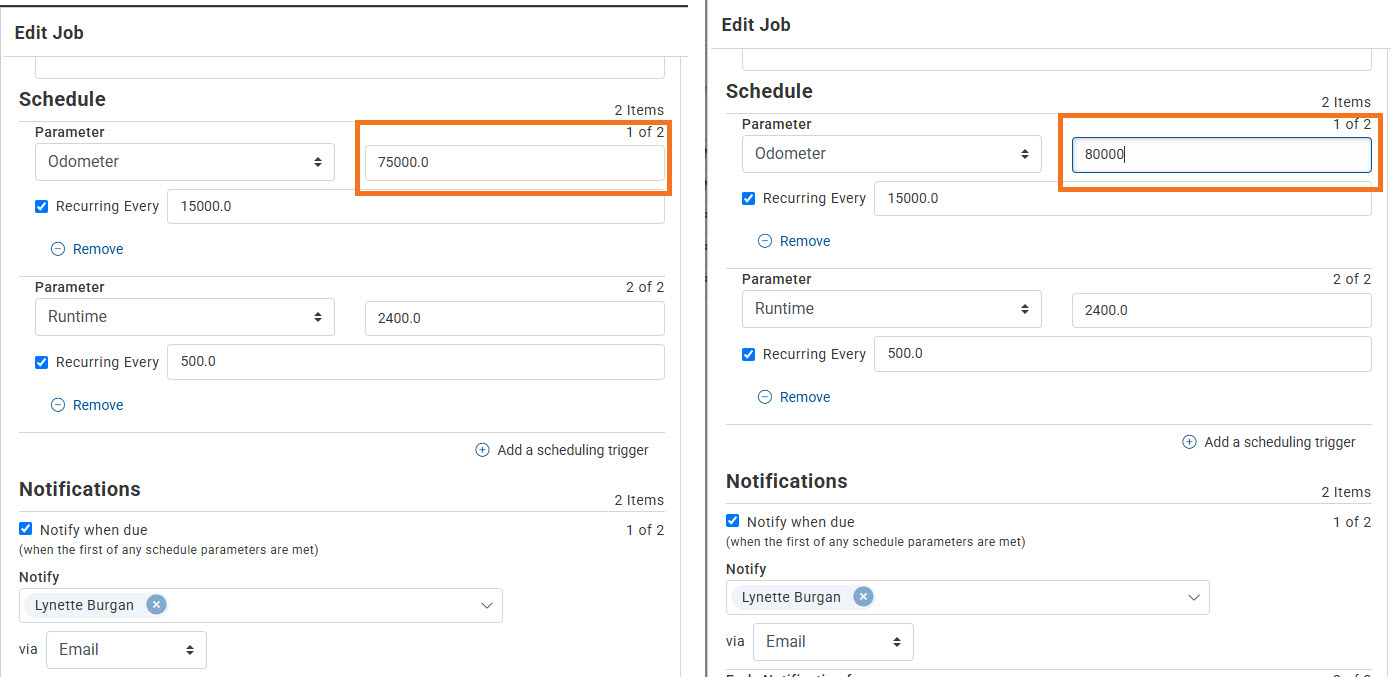Click right Notifications heading text
Screen dimensions: 1391x677
[x=787, y=481]
